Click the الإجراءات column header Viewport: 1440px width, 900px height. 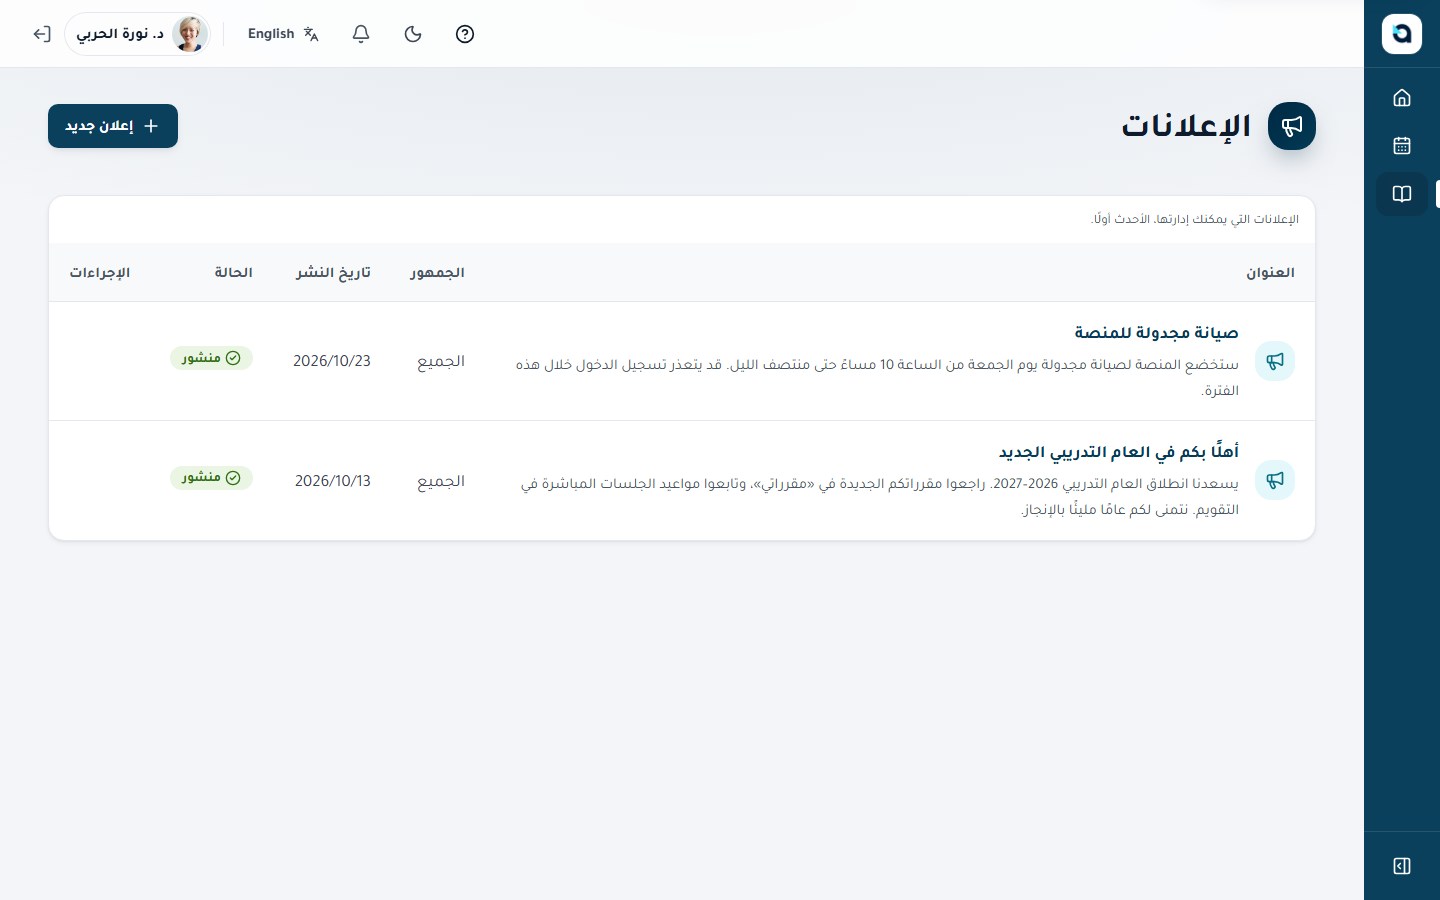click(x=100, y=272)
